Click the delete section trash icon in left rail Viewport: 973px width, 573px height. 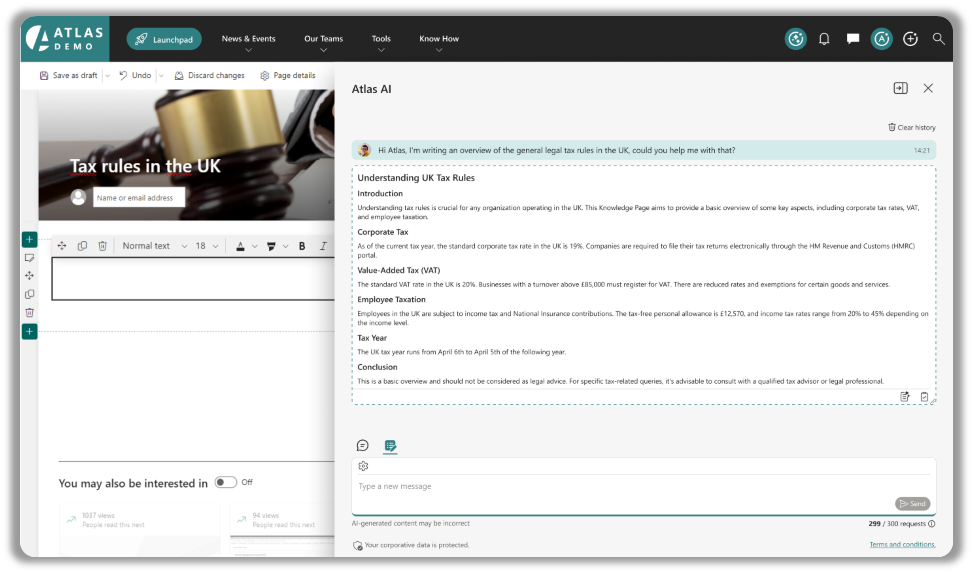pos(29,313)
